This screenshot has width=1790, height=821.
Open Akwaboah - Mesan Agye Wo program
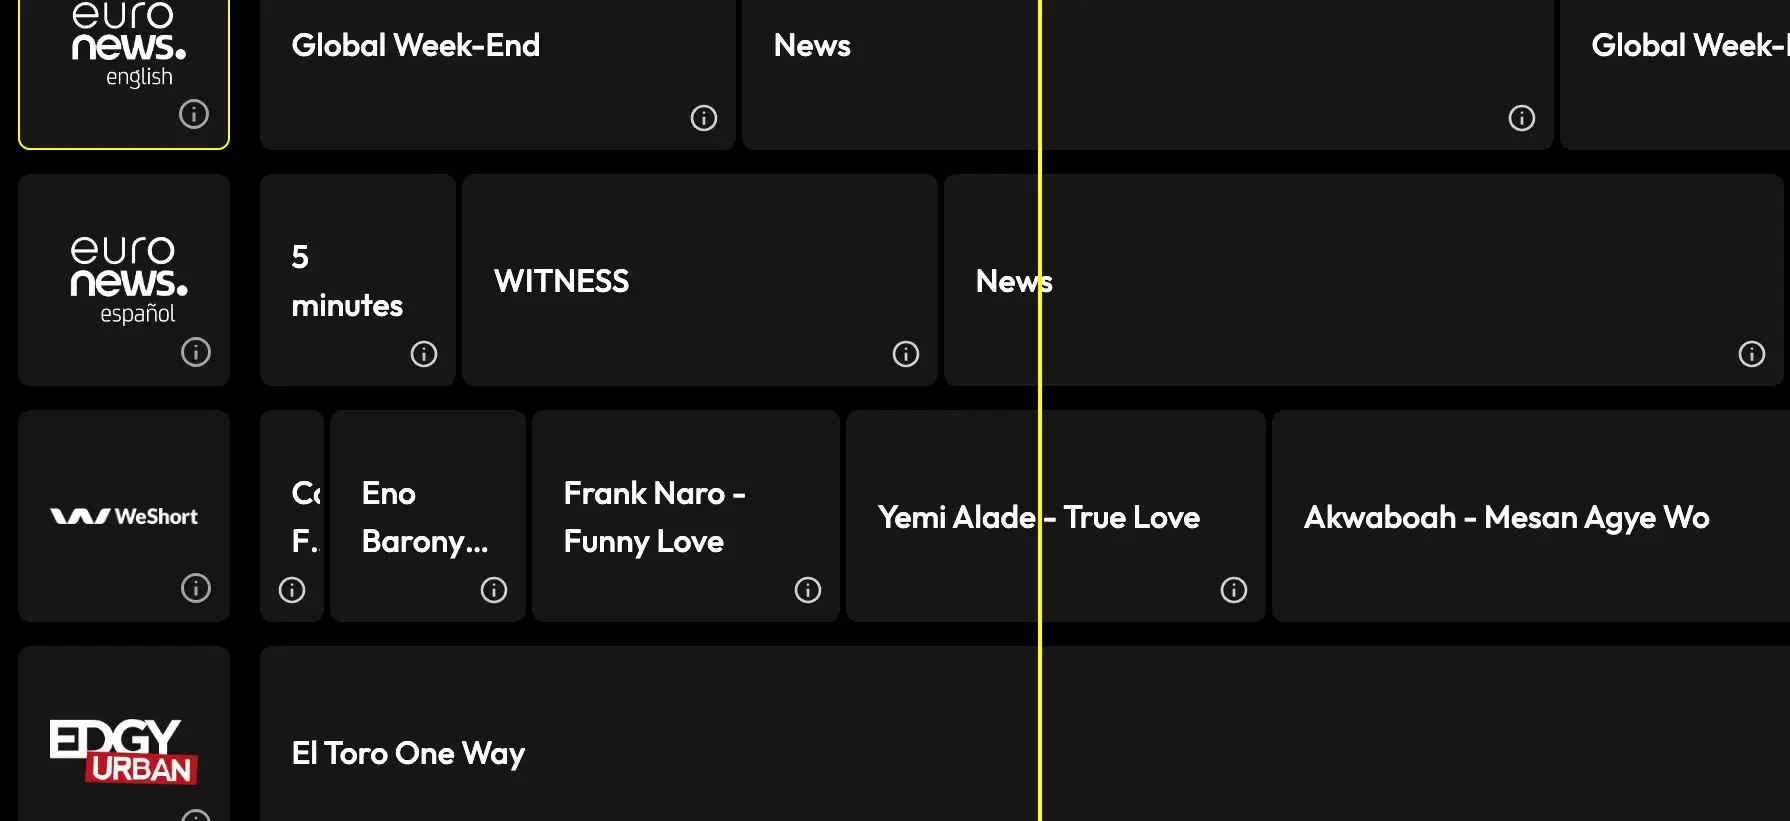tap(1506, 517)
